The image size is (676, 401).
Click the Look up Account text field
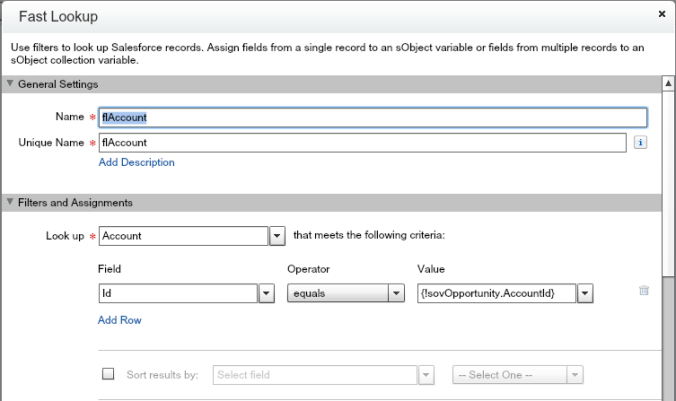click(x=184, y=236)
